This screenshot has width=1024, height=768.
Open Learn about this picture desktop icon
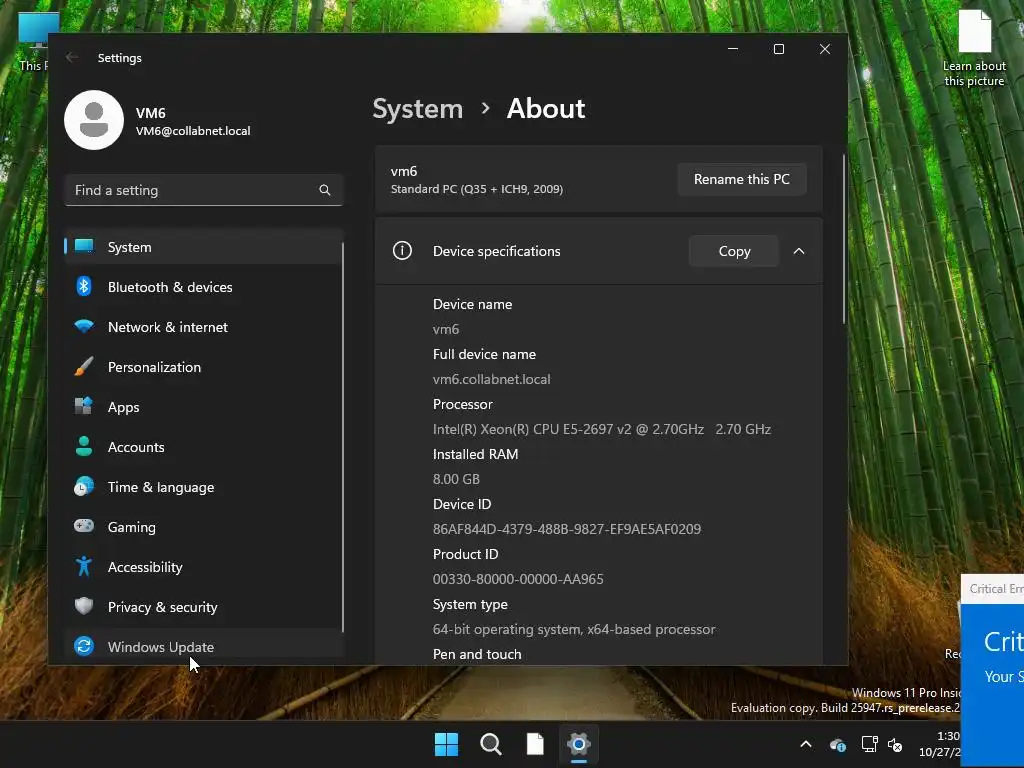(974, 49)
